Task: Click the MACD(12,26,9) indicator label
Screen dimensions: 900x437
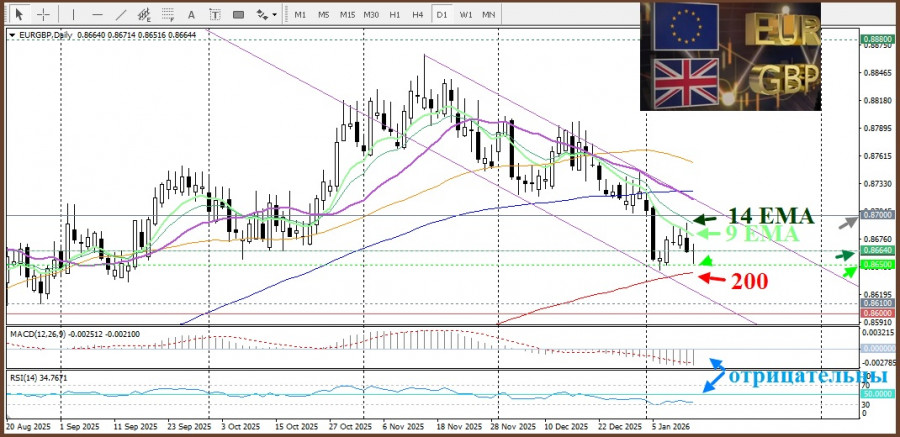Action: pyautogui.click(x=38, y=334)
